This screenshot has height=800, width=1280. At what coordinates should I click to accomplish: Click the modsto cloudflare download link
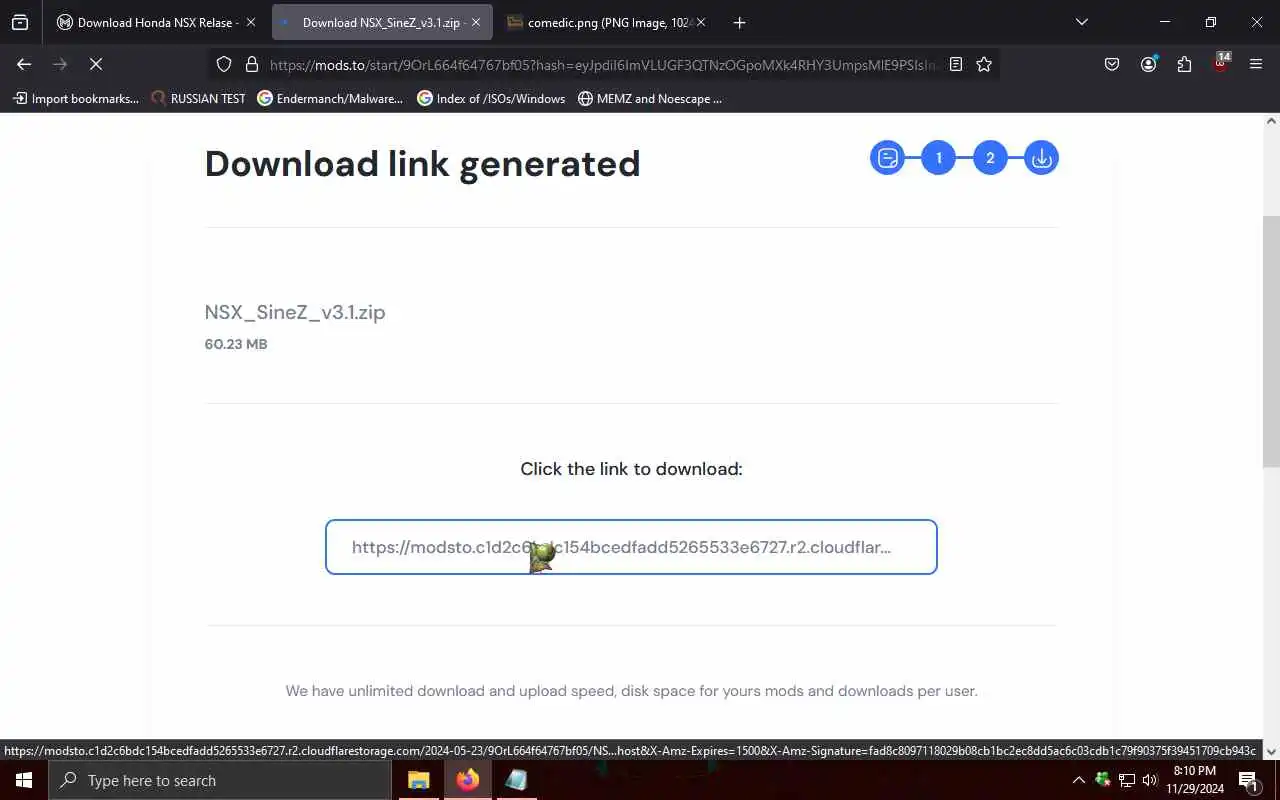[x=631, y=547]
